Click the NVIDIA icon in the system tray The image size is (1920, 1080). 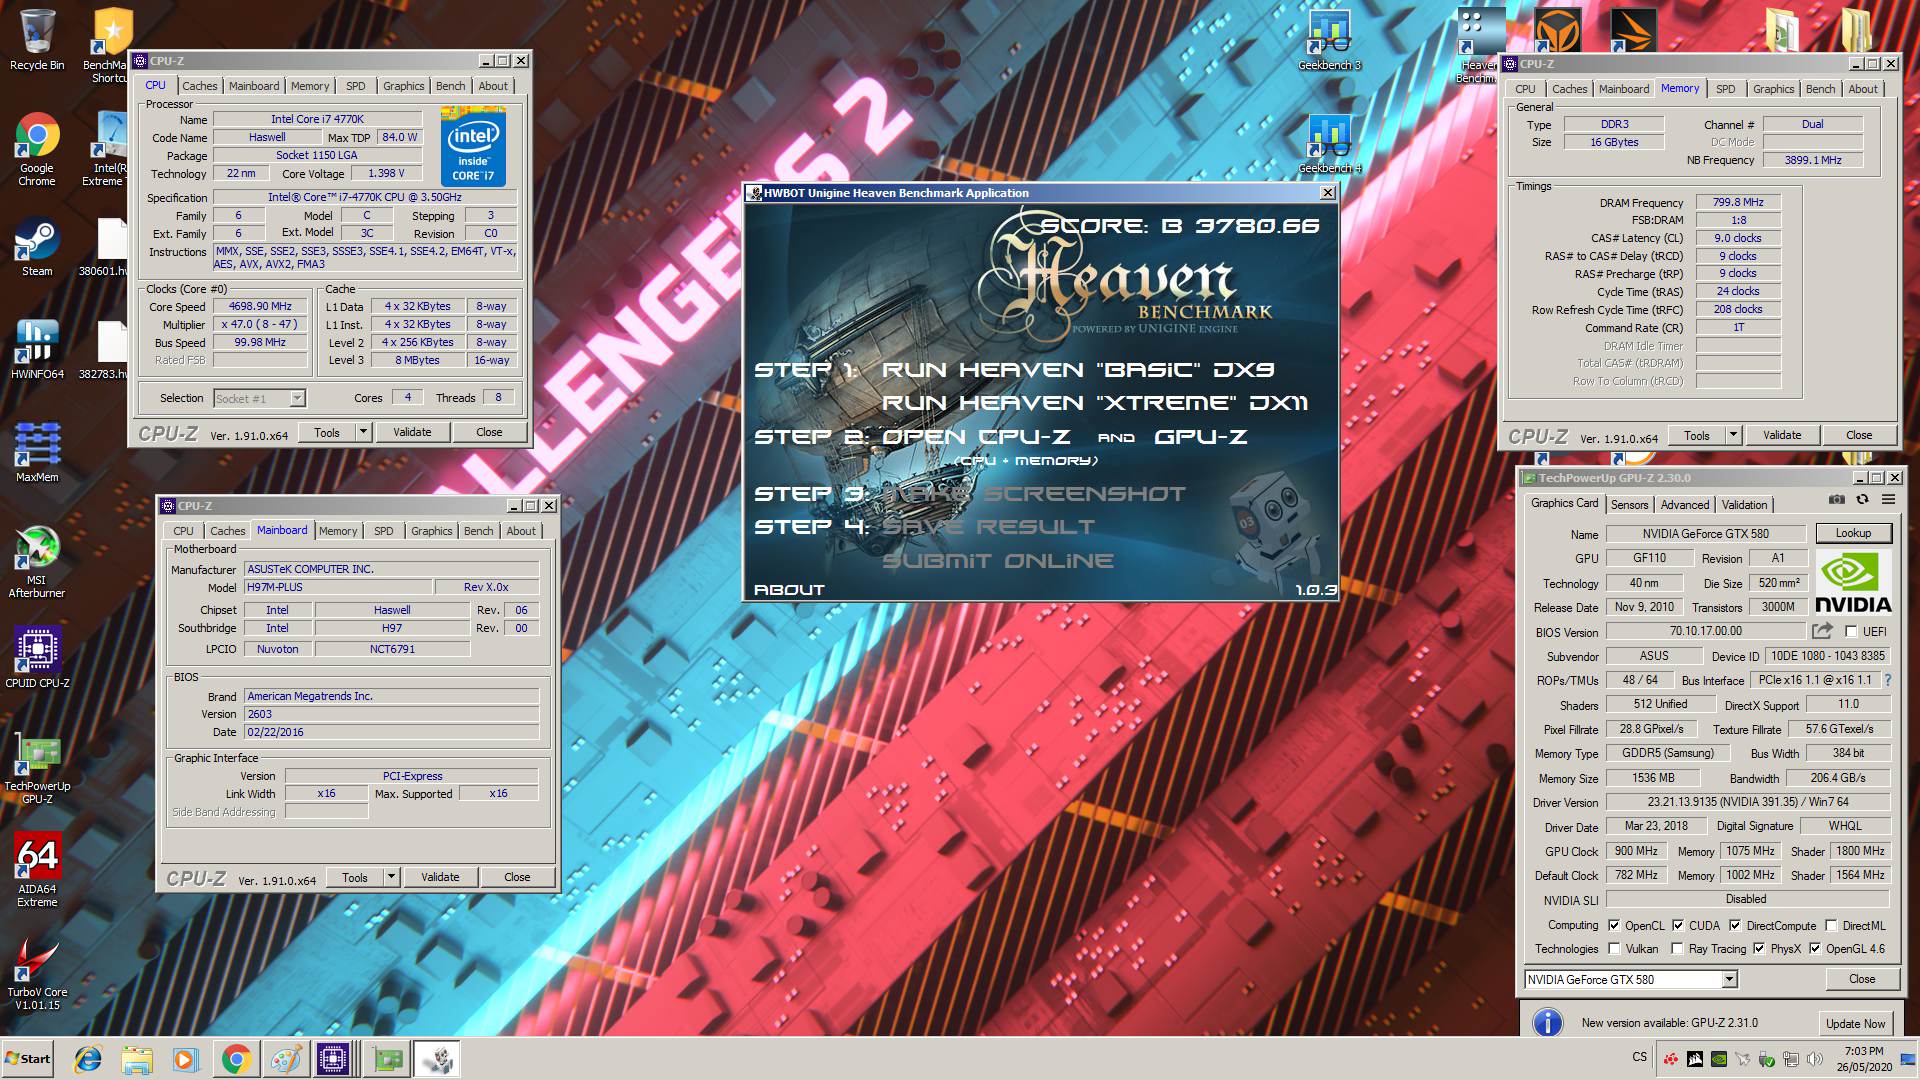1719,1059
